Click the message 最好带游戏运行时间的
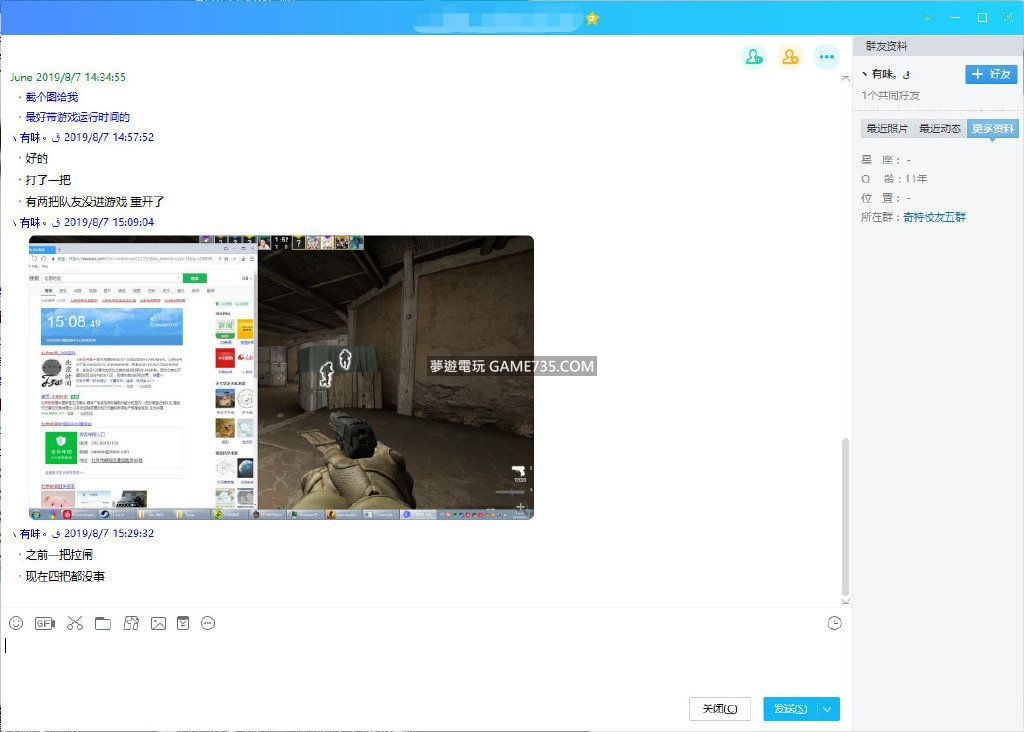 (x=78, y=118)
